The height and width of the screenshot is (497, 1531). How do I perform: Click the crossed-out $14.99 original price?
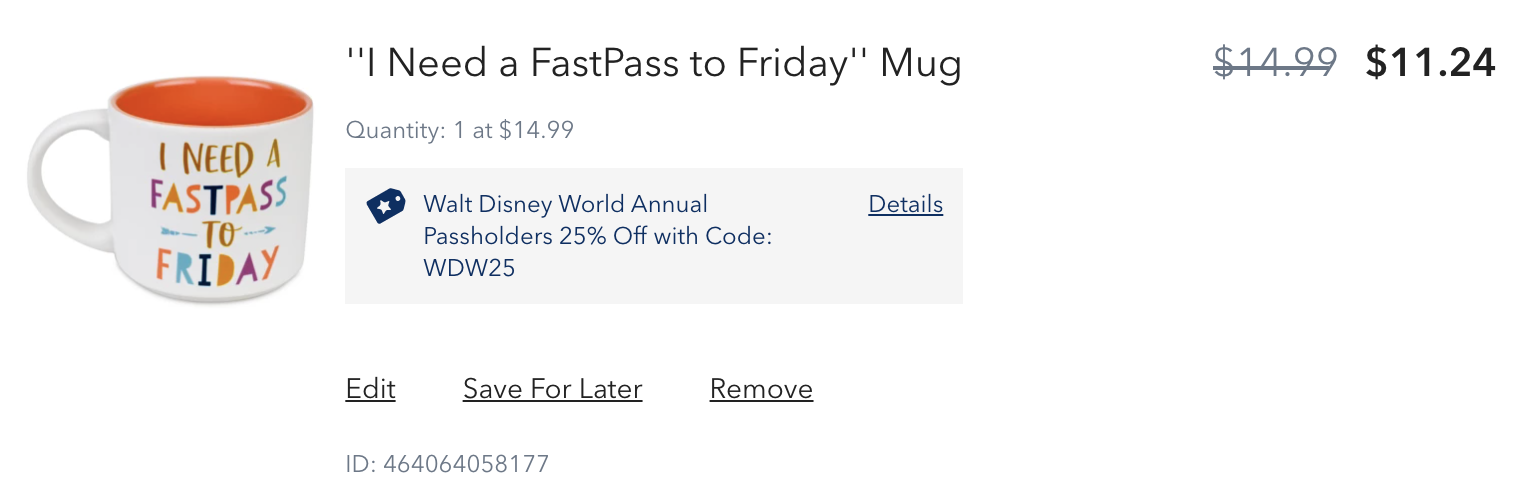(1275, 63)
